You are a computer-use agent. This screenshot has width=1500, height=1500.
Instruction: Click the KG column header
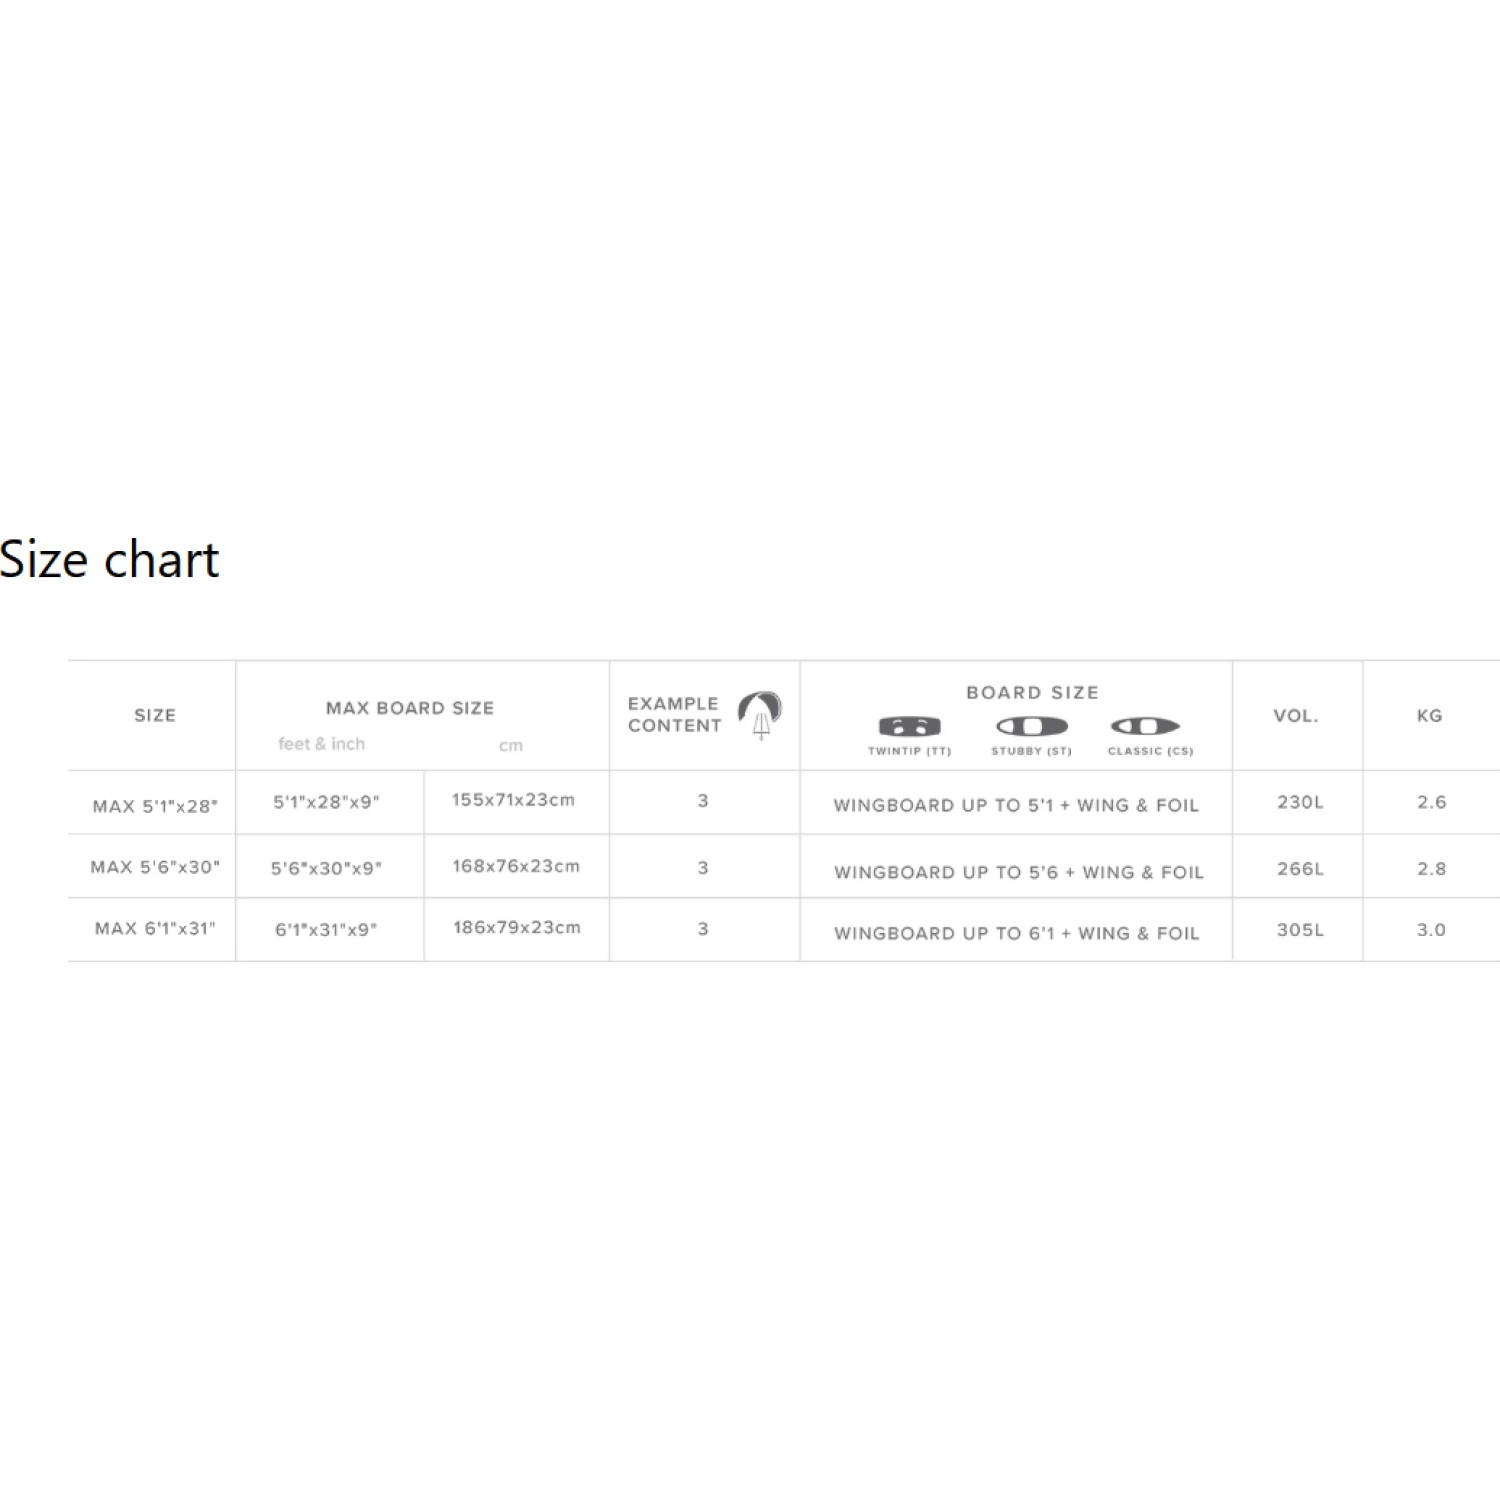[1430, 716]
